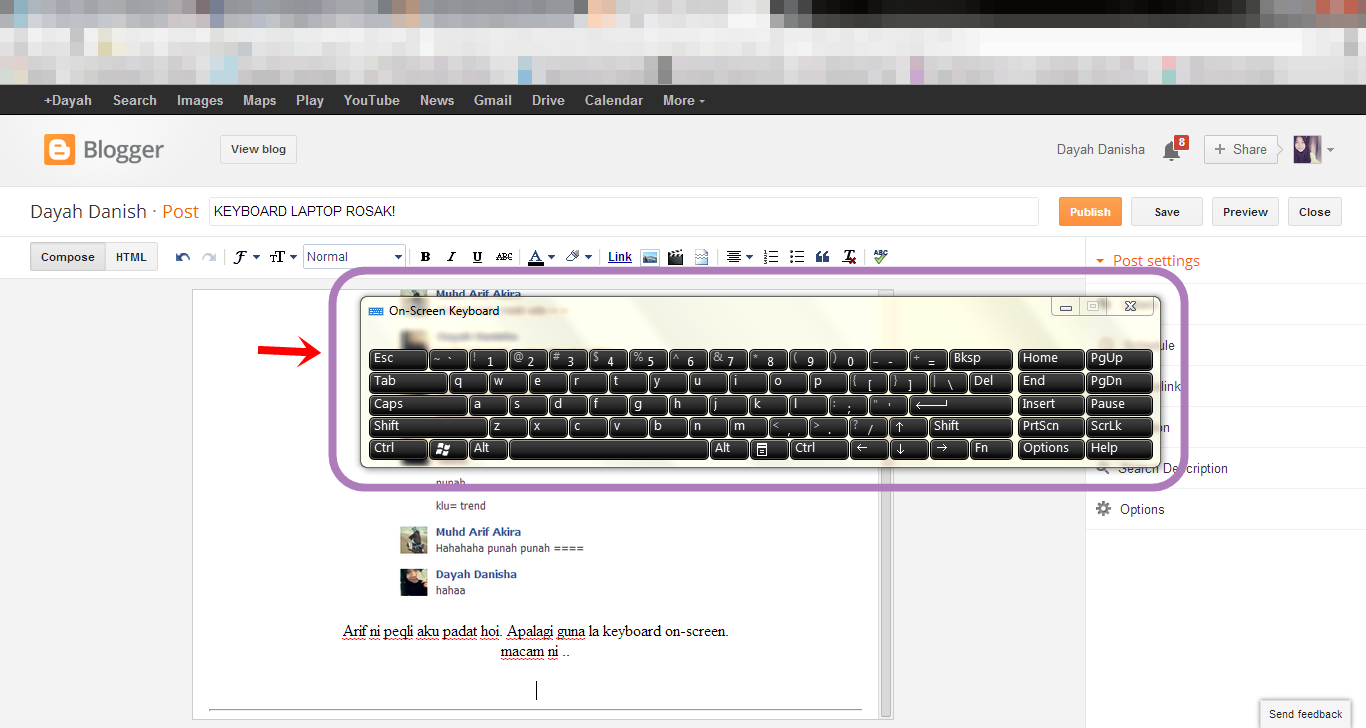
Task: Click the redo arrow icon
Action: [208, 257]
